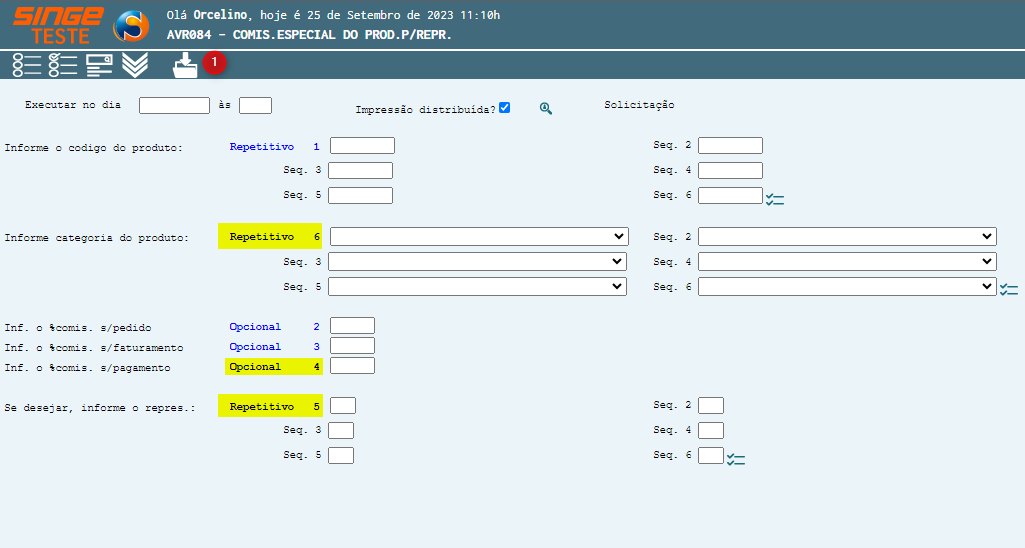This screenshot has width=1025, height=548.
Task: Expand the category Seq. 2 dropdown
Action: pyautogui.click(x=846, y=237)
